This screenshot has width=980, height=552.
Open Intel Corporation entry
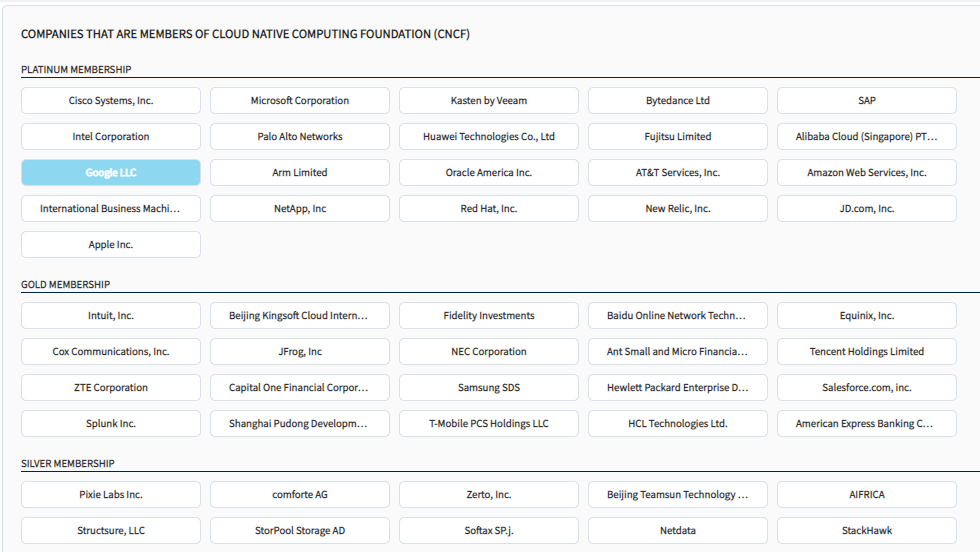click(111, 136)
